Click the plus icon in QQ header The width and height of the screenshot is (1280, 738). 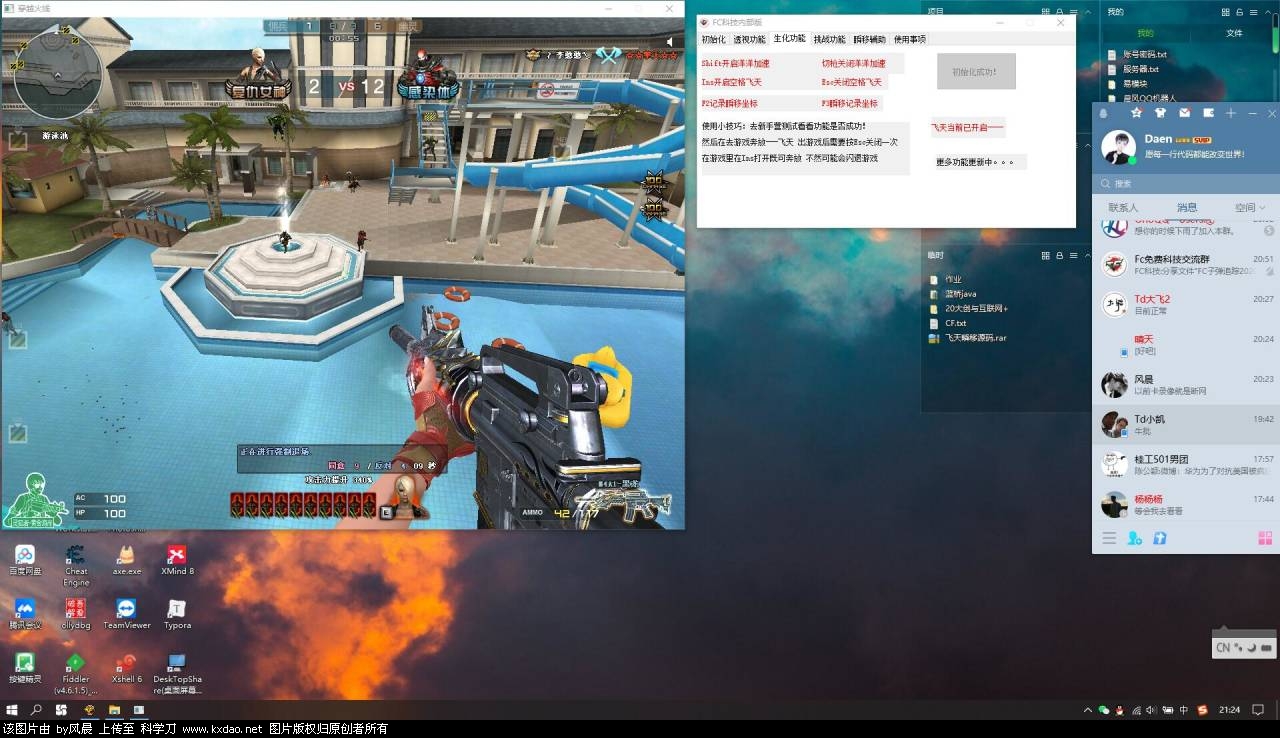point(1231,113)
